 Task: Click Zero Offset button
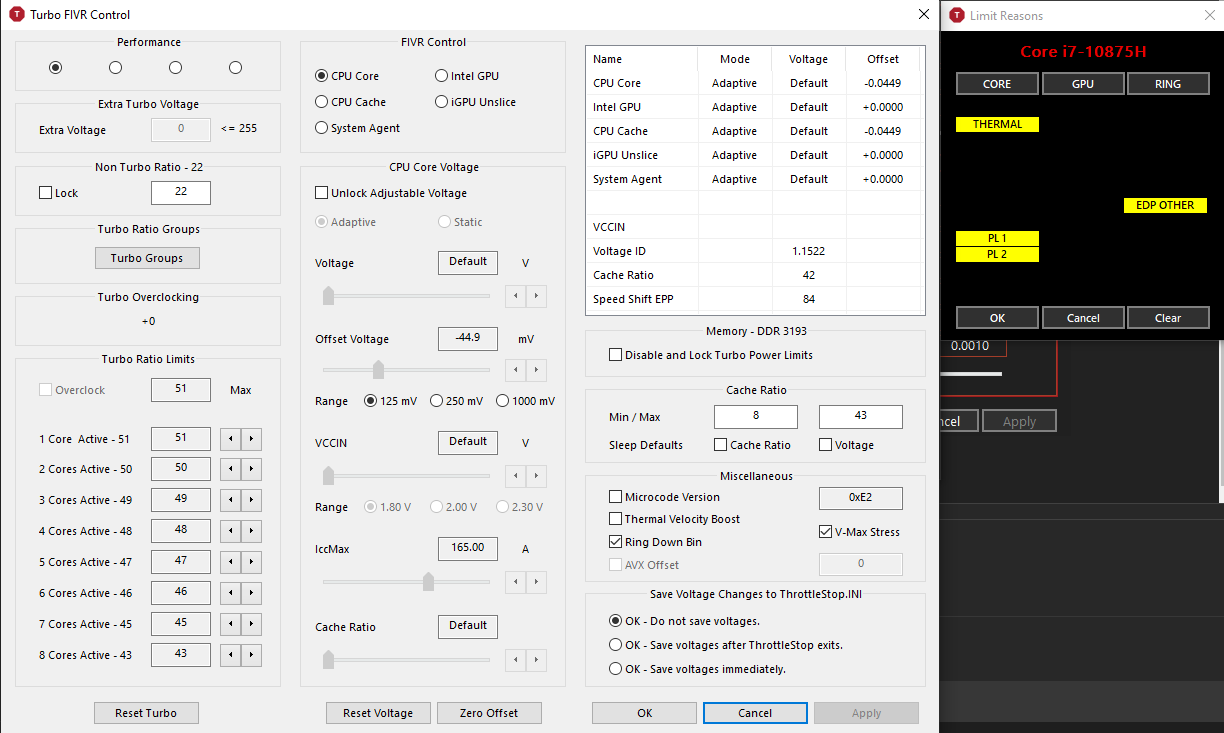click(x=489, y=713)
